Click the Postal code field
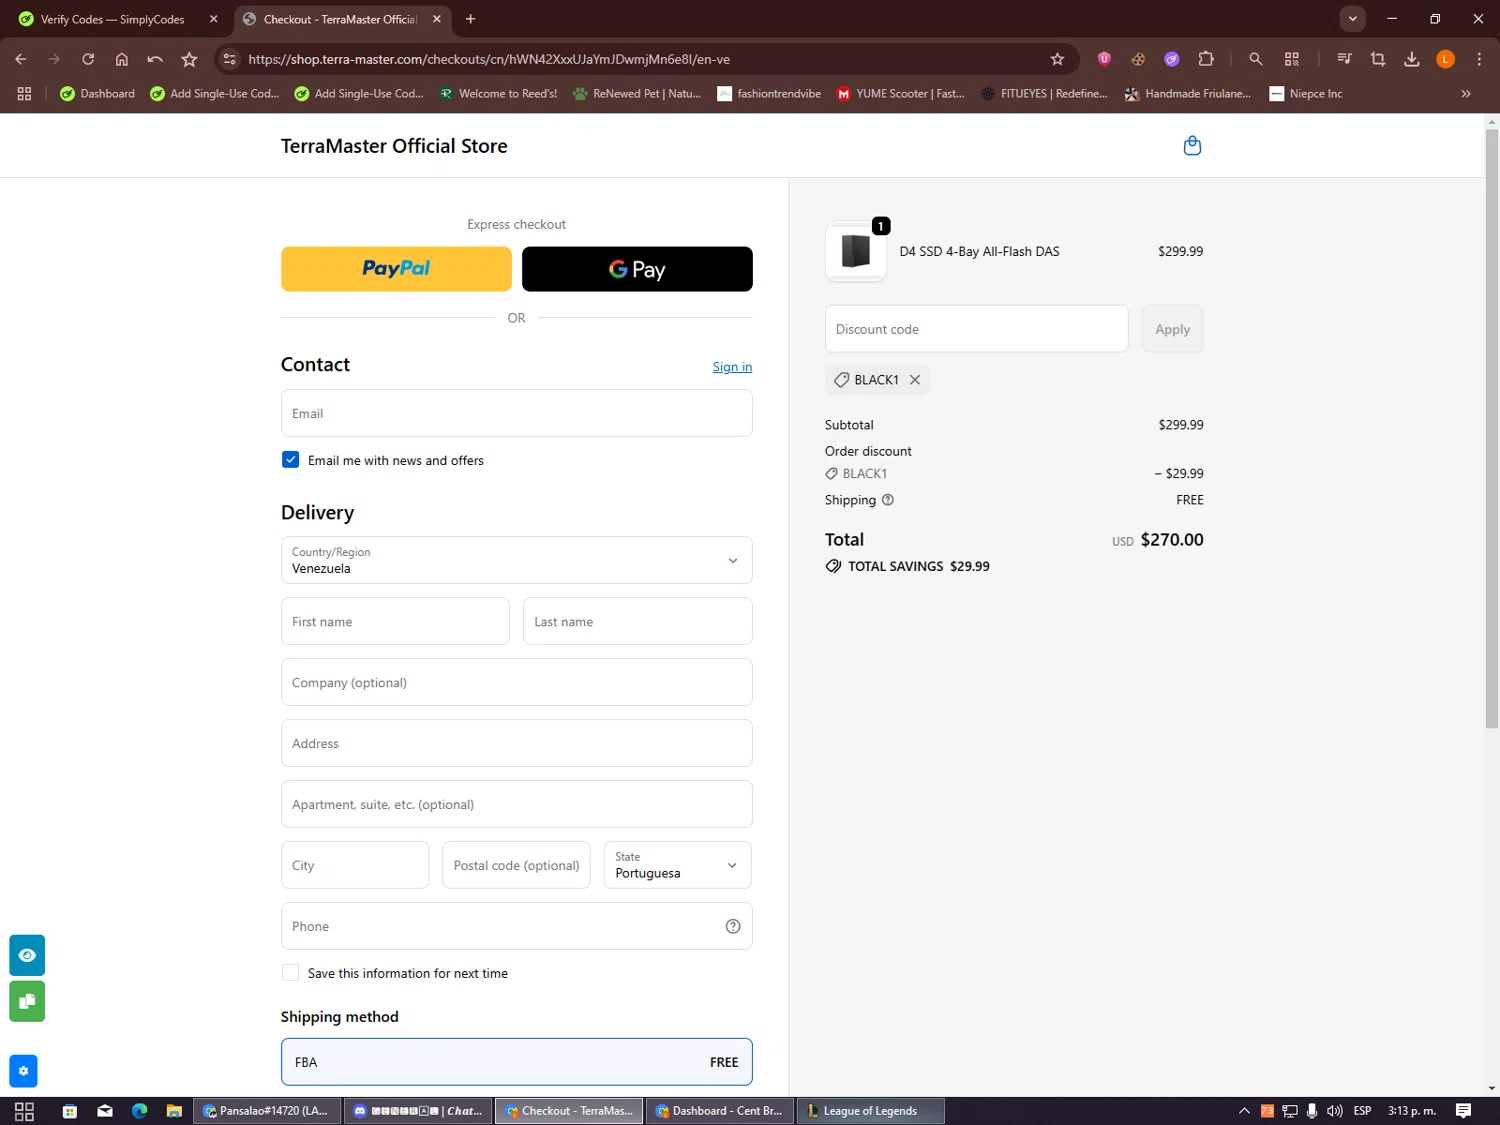The width and height of the screenshot is (1500, 1125). (x=516, y=865)
